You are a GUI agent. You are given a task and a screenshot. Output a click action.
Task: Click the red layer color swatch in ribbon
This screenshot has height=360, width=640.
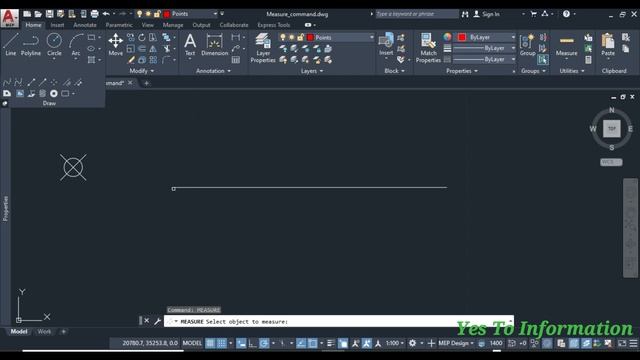(310, 37)
